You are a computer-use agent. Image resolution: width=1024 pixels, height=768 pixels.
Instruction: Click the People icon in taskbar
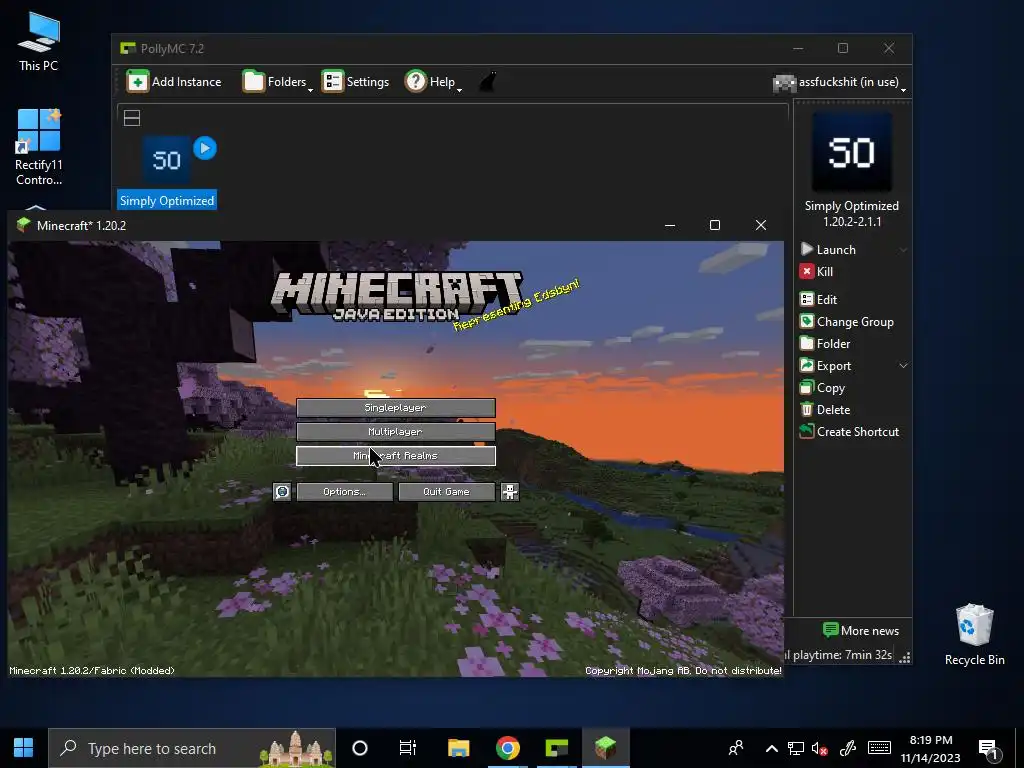pos(736,748)
